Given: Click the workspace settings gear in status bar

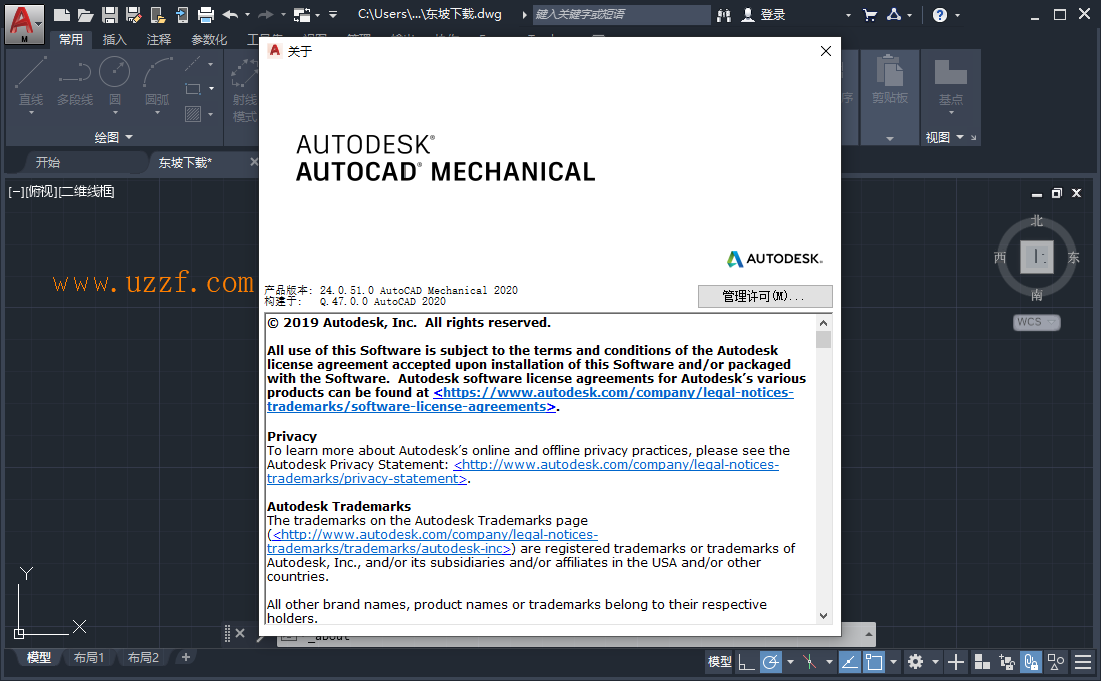Looking at the screenshot, I should pos(915,661).
